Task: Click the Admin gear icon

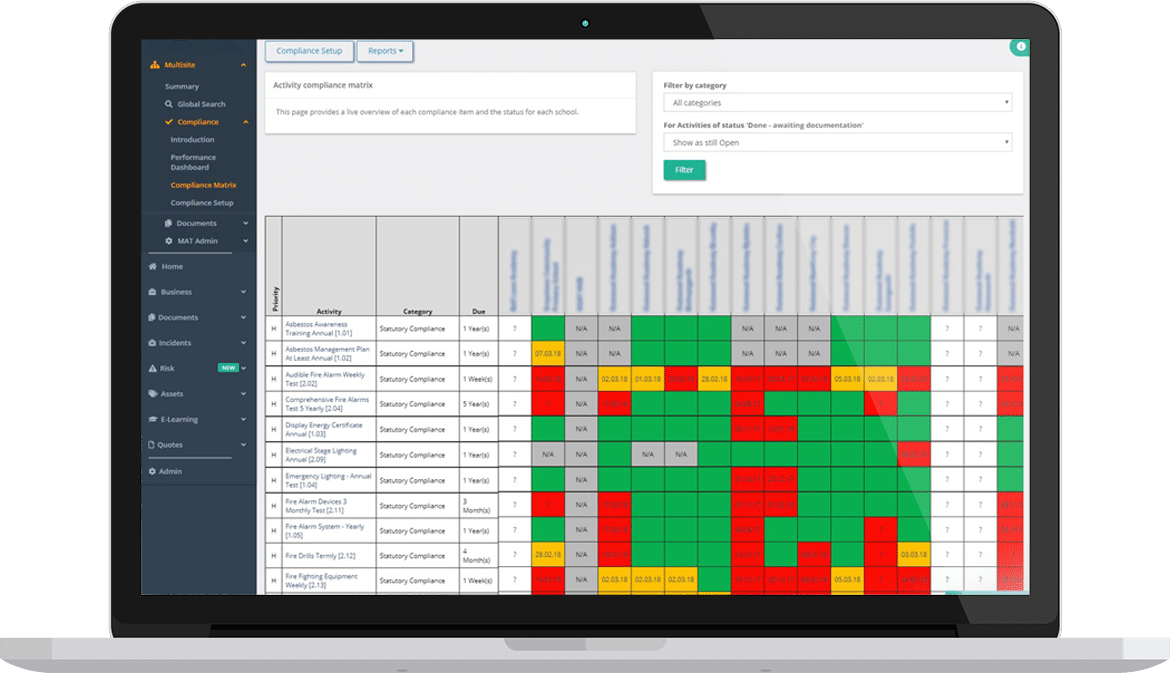Action: 153,471
